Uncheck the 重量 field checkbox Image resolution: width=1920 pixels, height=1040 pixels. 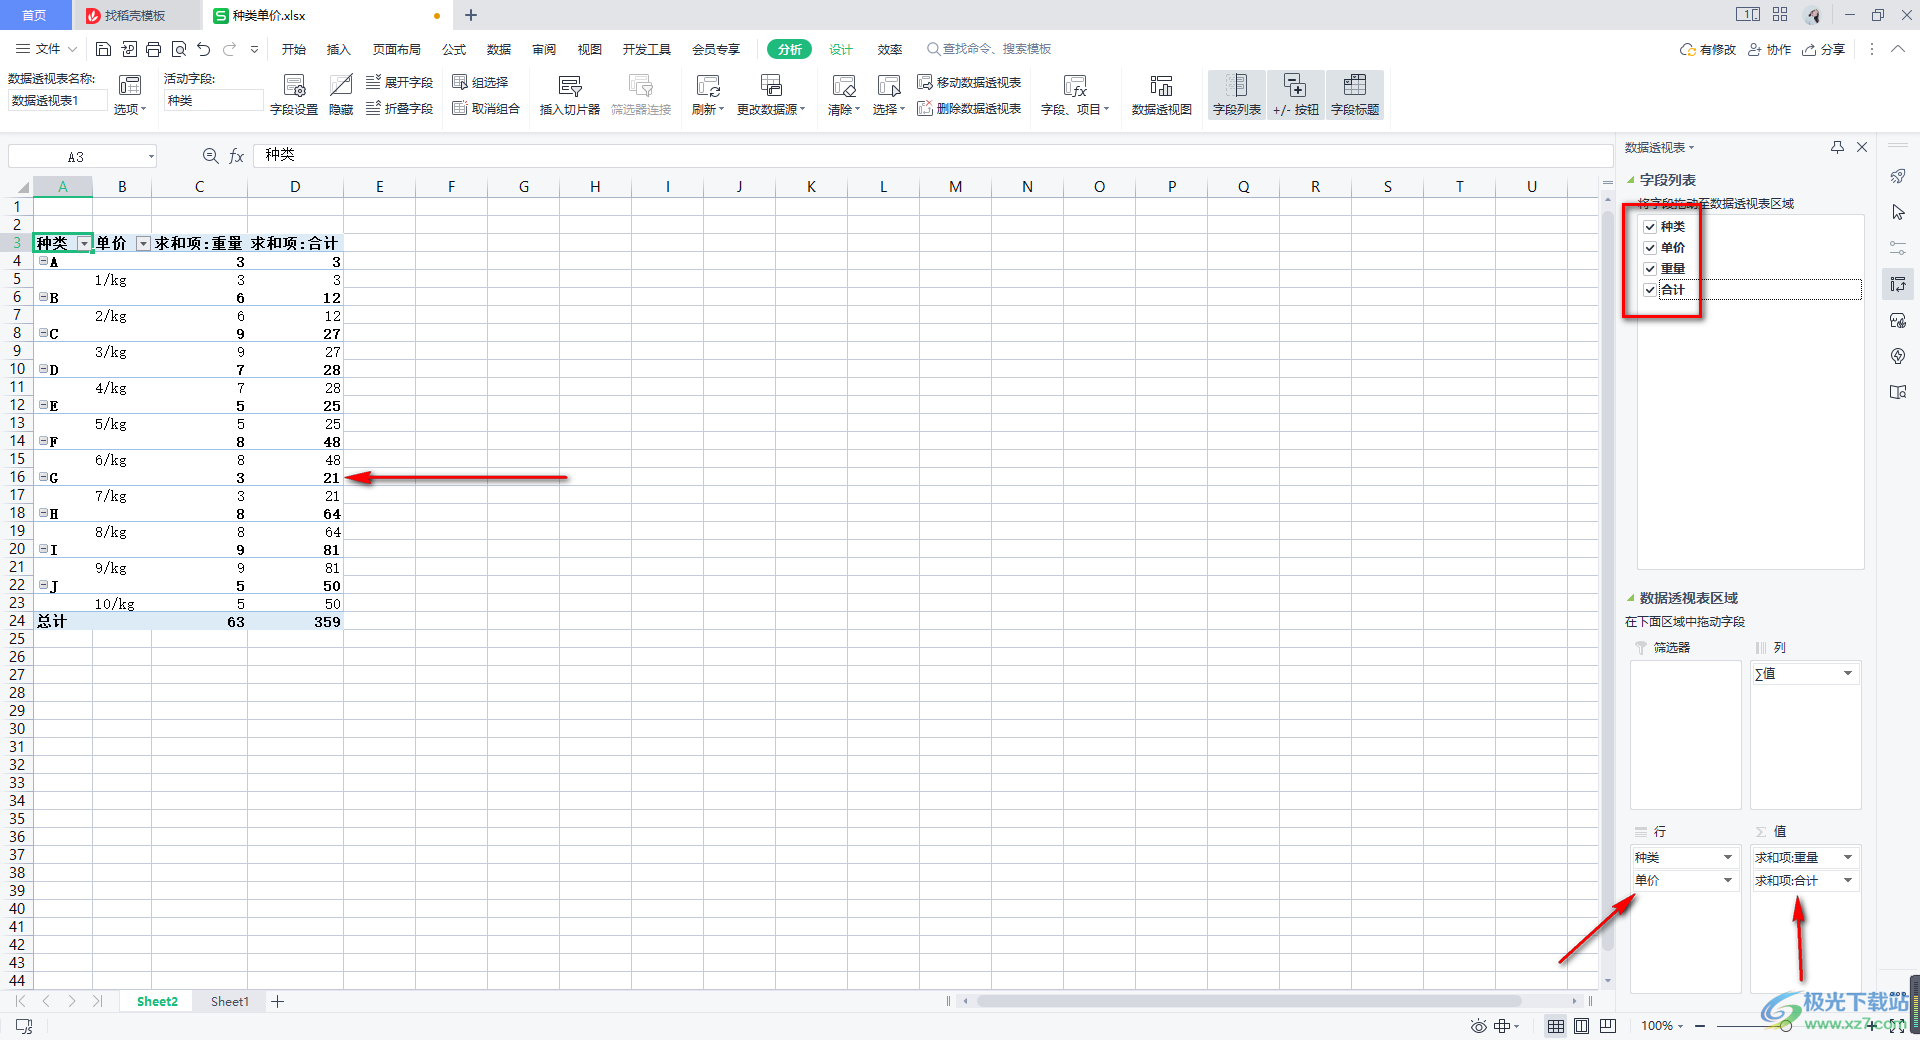click(1650, 269)
